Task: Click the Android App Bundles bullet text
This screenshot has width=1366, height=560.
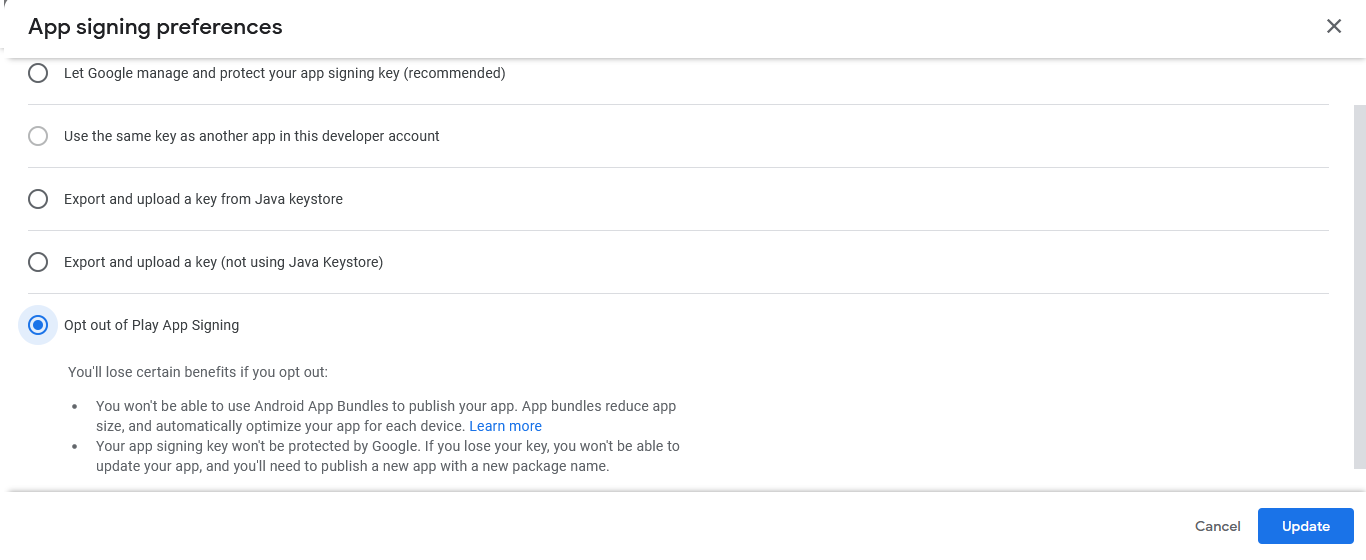Action: [385, 407]
